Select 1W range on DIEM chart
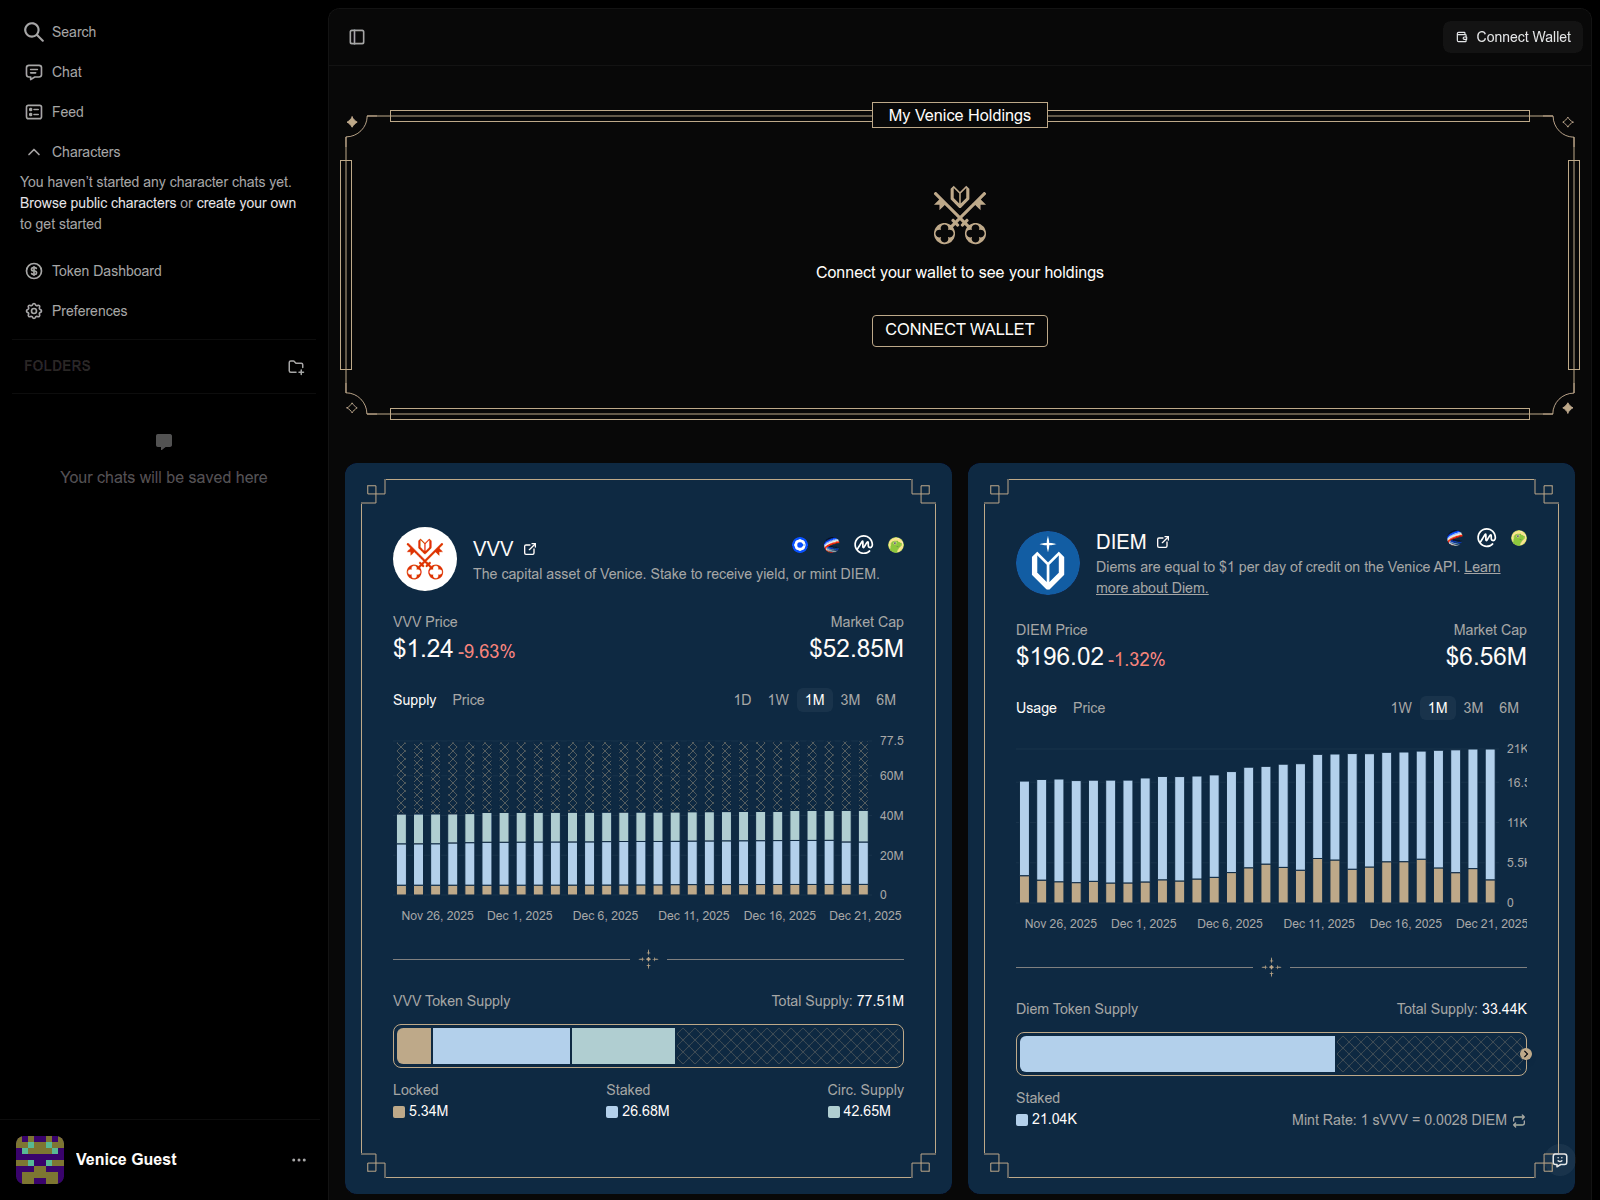 click(1402, 708)
